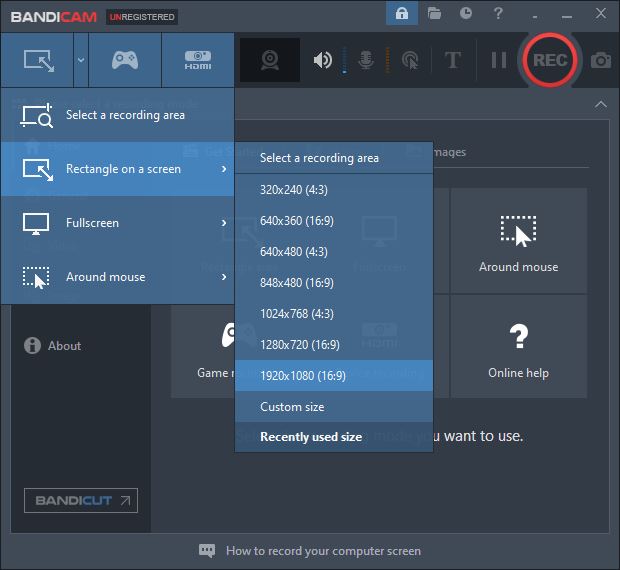Viewport: 620px width, 570px height.
Task: Choose Select a recording area in the menu
Action: point(118,115)
